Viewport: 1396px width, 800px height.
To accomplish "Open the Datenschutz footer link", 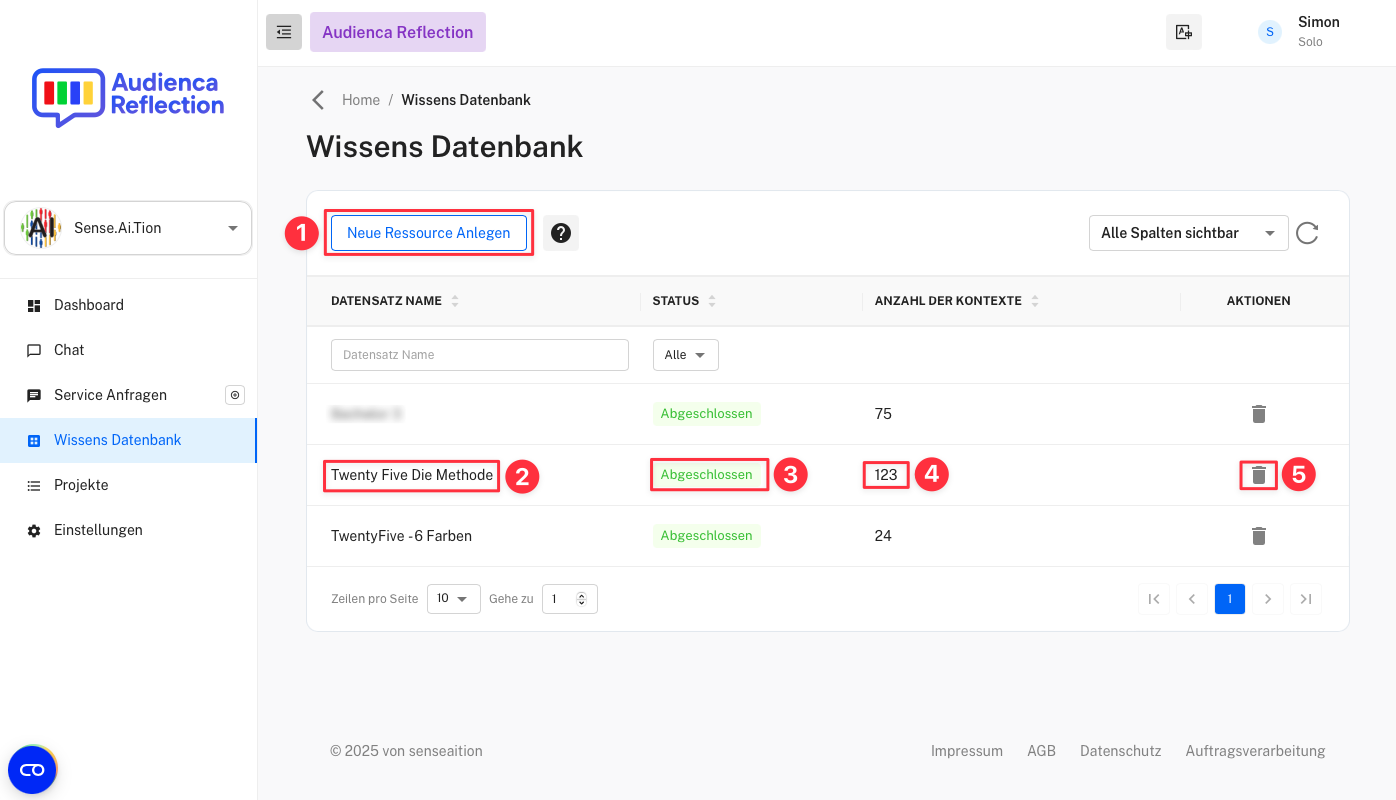I will click(1120, 750).
